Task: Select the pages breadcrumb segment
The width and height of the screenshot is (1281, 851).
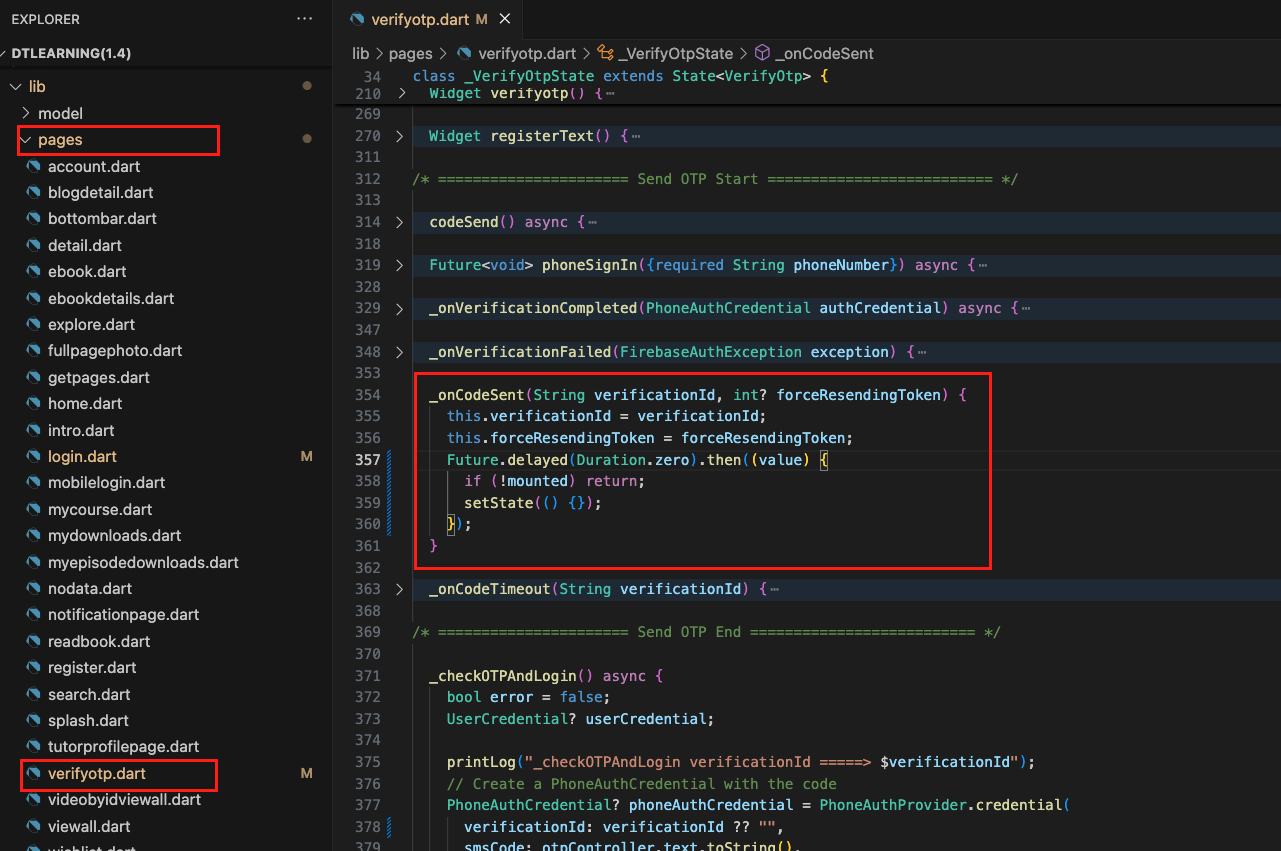Action: click(410, 54)
